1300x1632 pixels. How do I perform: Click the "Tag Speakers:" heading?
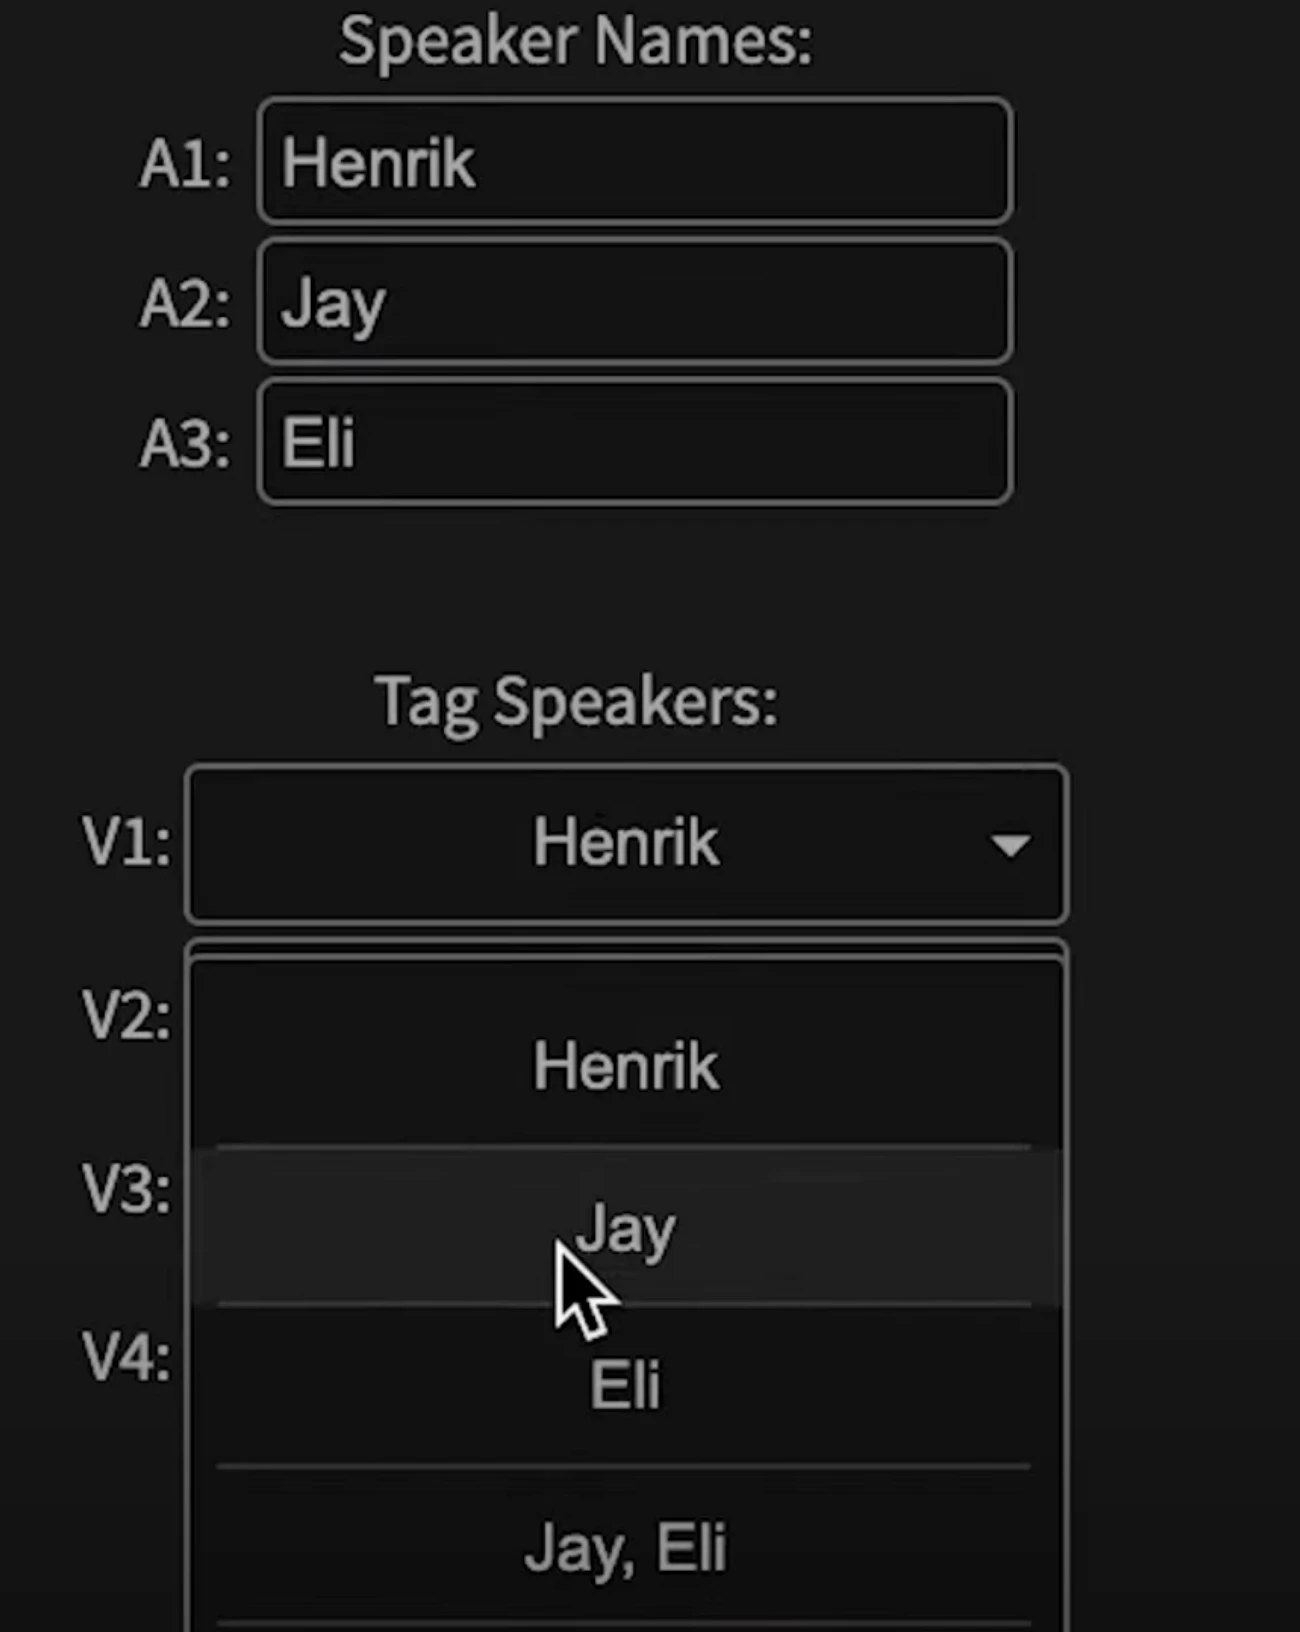tap(576, 701)
